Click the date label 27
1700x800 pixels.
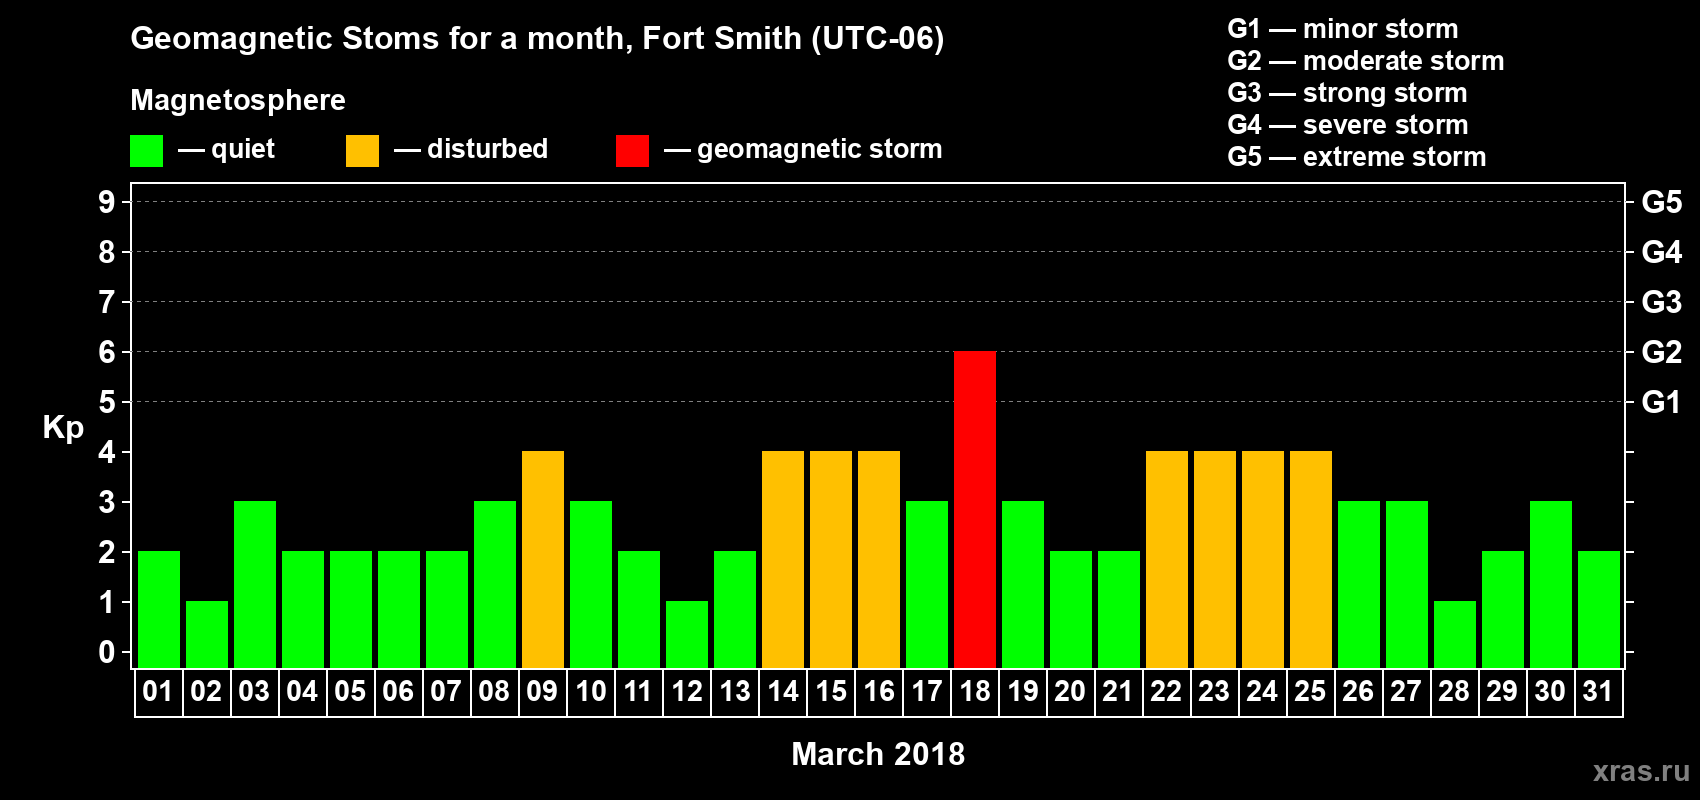pyautogui.click(x=1406, y=692)
